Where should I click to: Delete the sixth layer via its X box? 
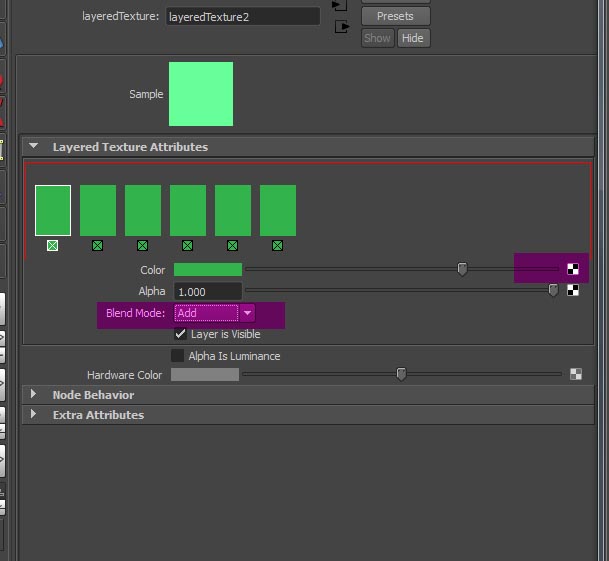click(x=277, y=246)
